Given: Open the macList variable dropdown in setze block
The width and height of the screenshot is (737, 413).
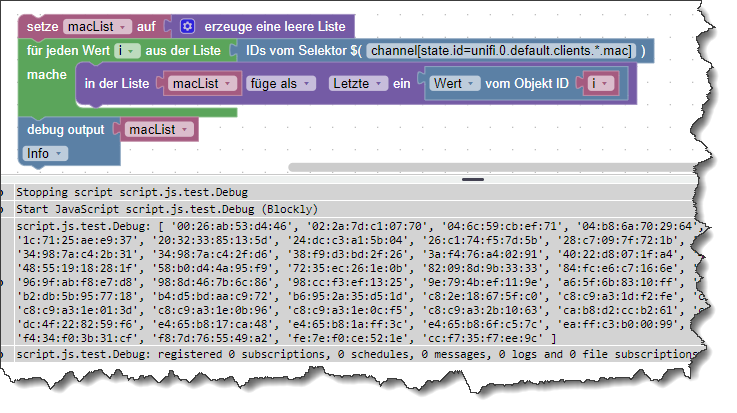Looking at the screenshot, I should tap(97, 27).
